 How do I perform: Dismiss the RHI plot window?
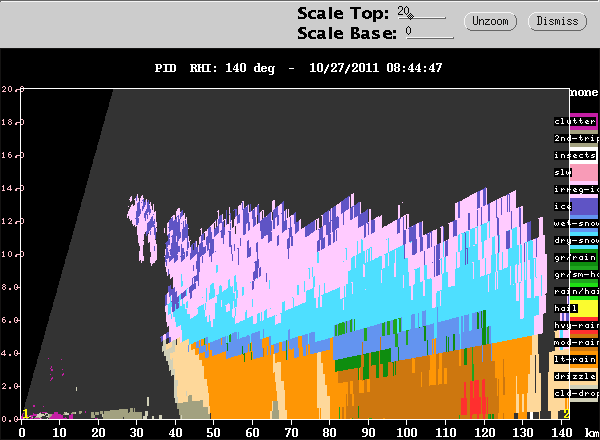(557, 21)
